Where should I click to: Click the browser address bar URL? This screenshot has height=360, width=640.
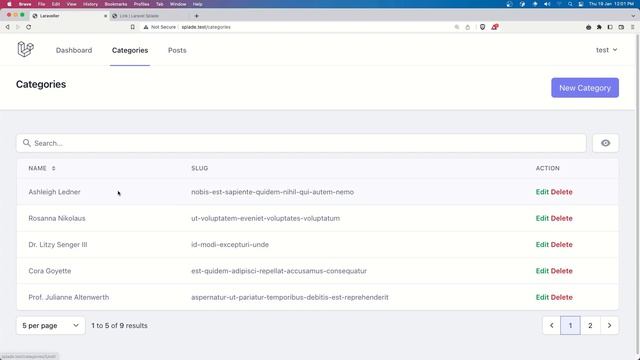coord(206,27)
